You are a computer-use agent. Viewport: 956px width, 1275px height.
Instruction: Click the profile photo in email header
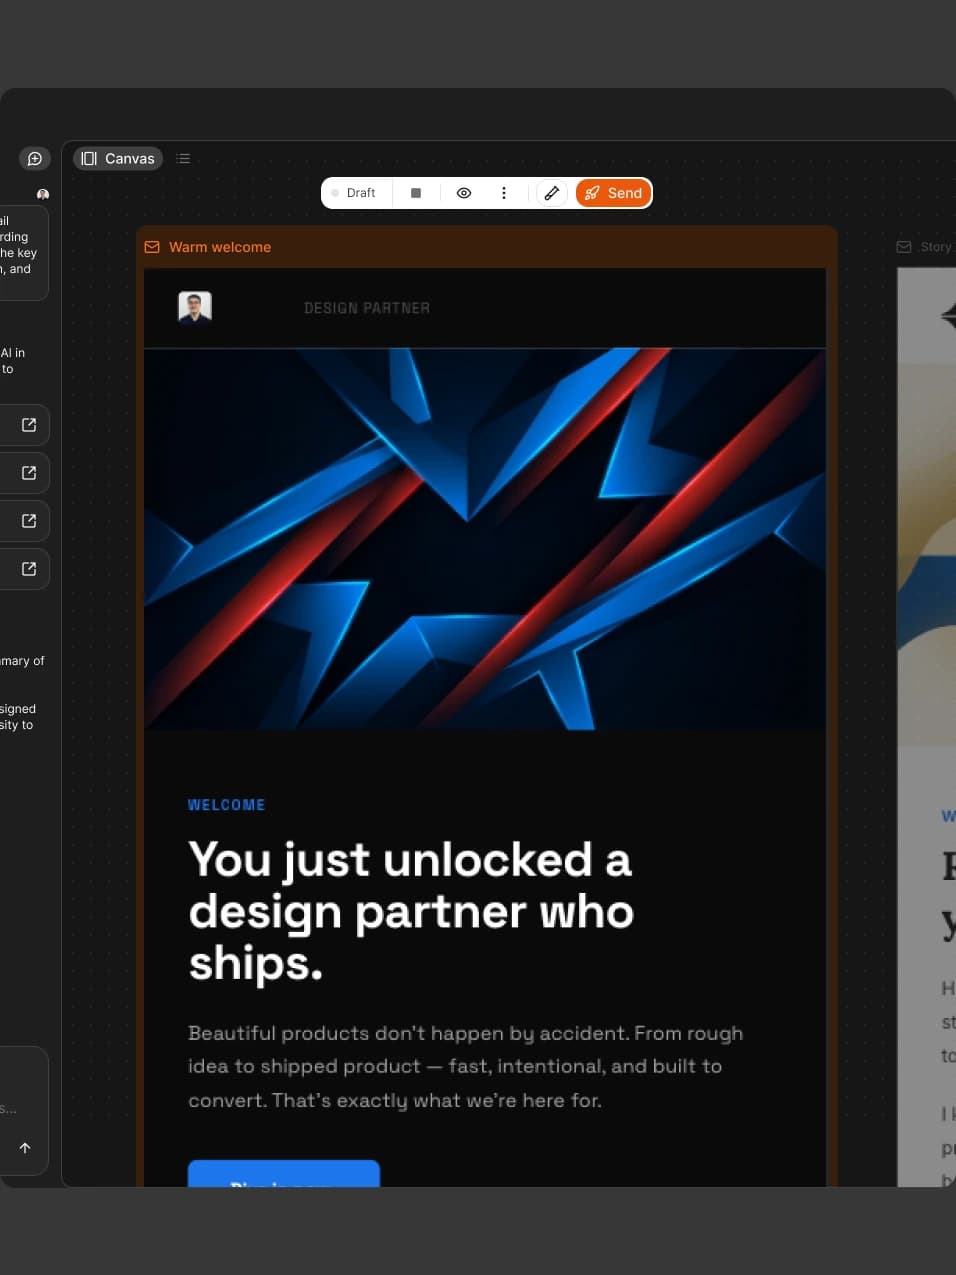[195, 308]
